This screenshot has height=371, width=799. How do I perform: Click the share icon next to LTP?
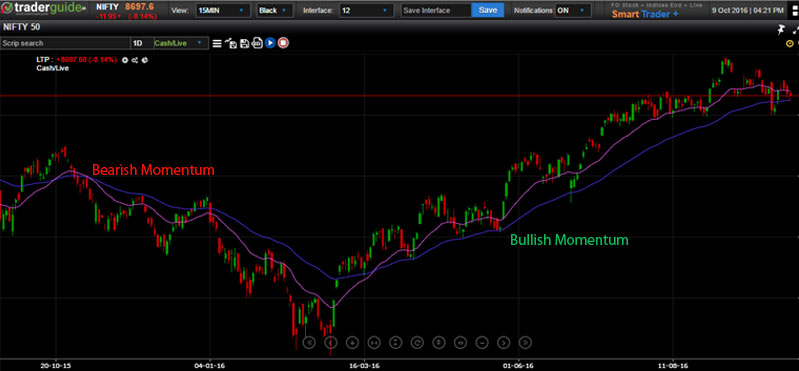pos(135,60)
